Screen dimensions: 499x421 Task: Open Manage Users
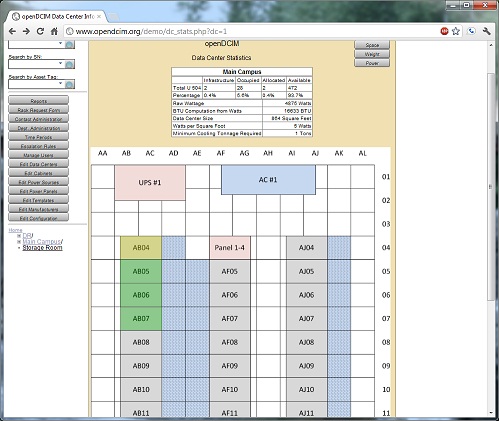(x=38, y=155)
